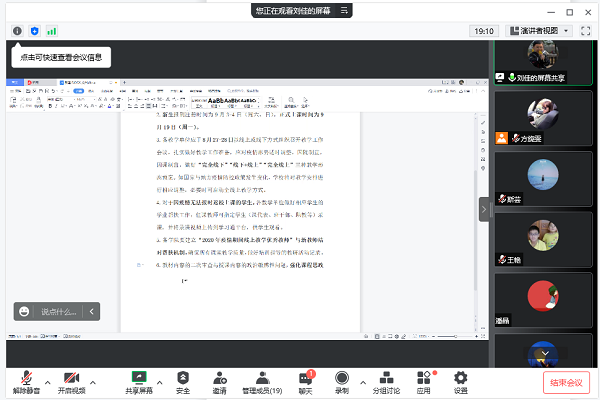Select the 方 participant video thumbnail
The height and width of the screenshot is (400, 600).
(543, 118)
